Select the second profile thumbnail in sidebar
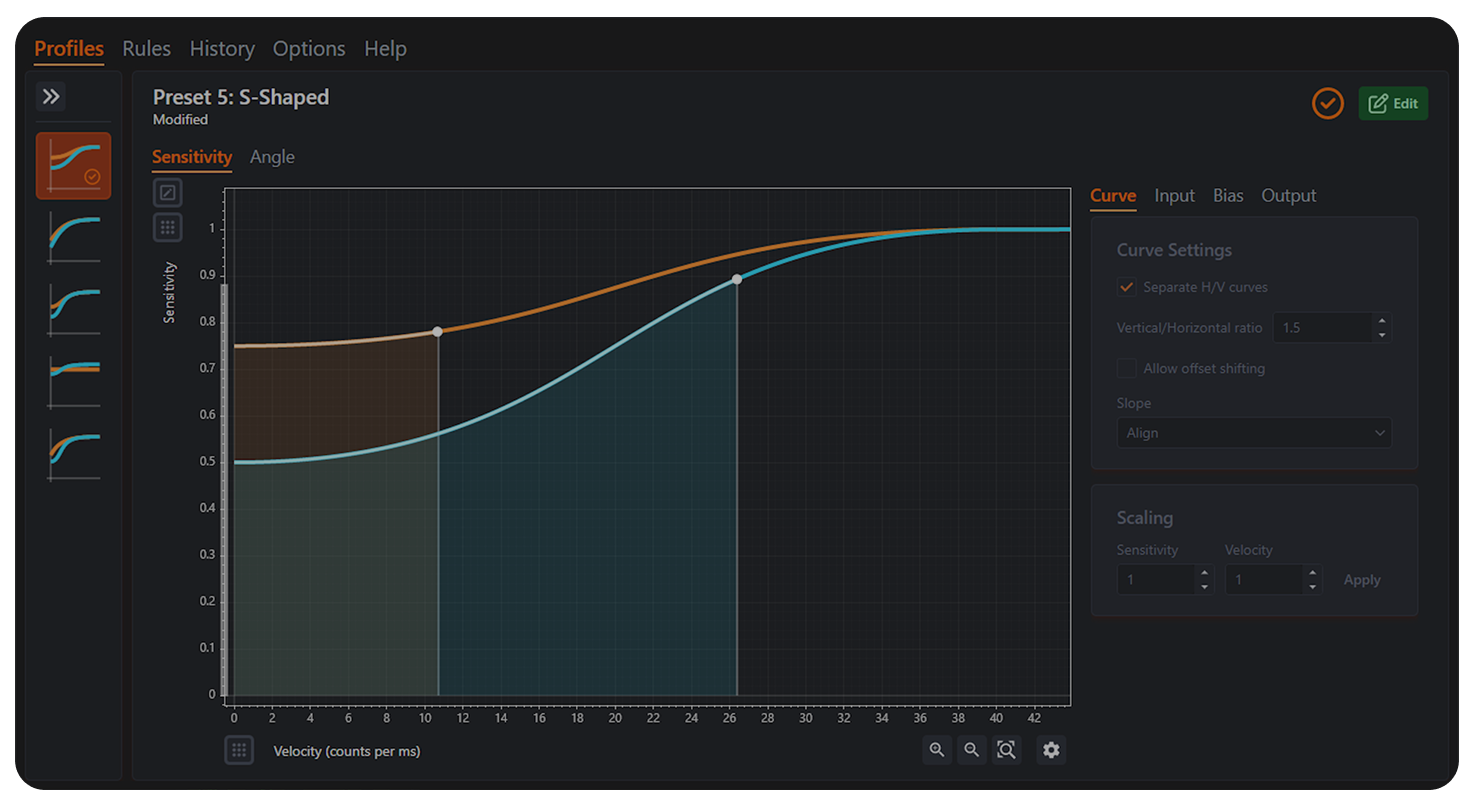The height and width of the screenshot is (803, 1474). click(74, 236)
